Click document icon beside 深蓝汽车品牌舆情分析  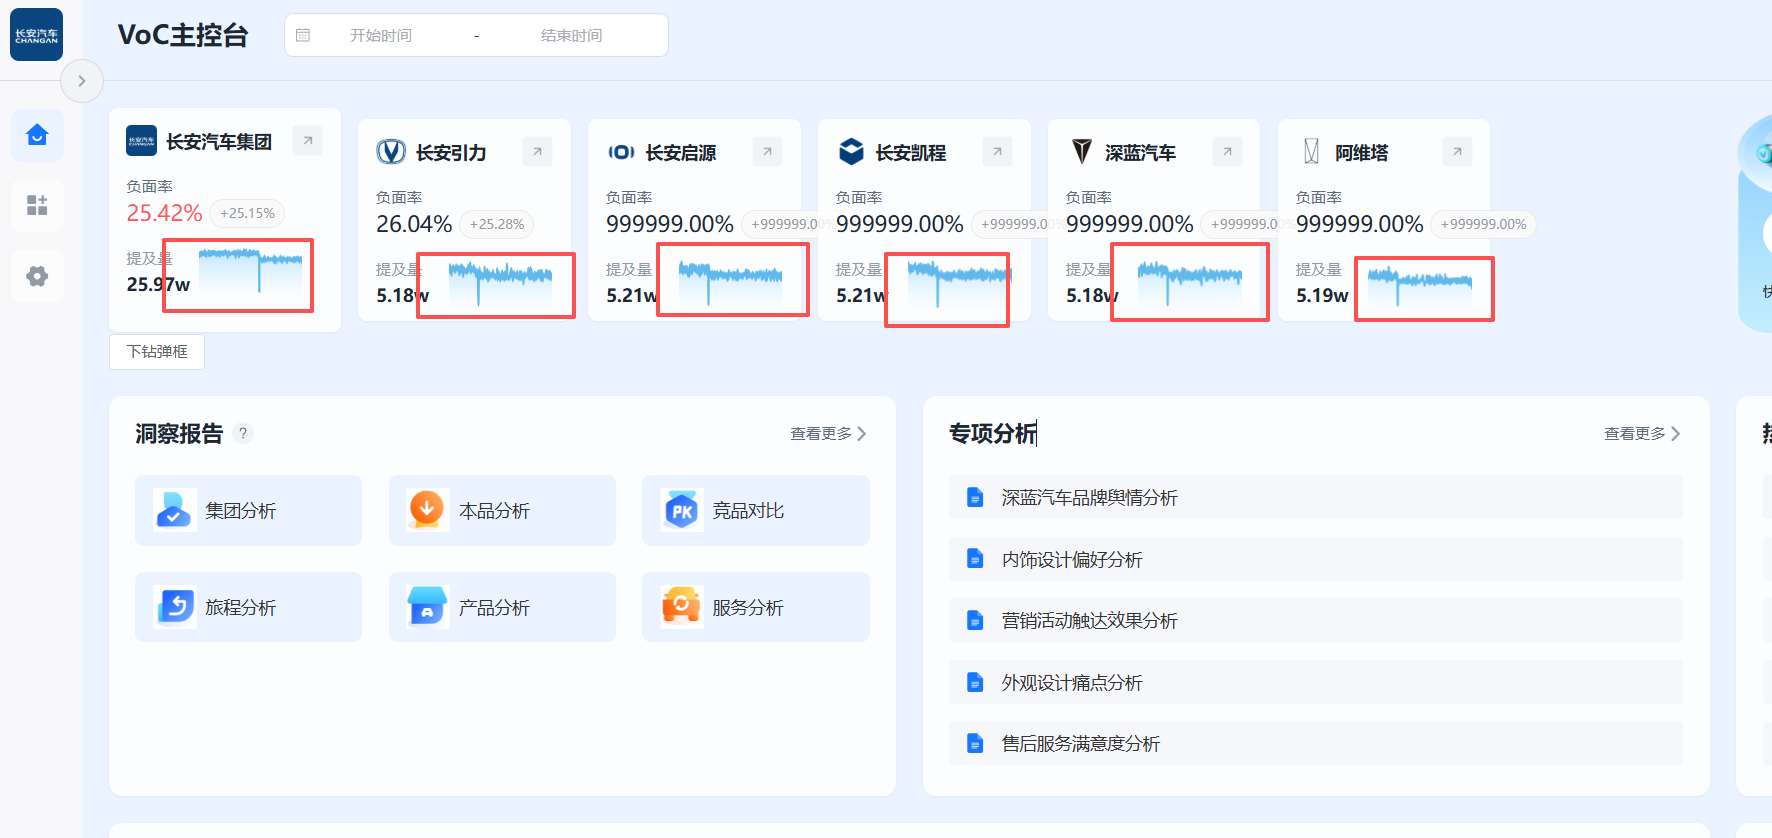pos(975,497)
